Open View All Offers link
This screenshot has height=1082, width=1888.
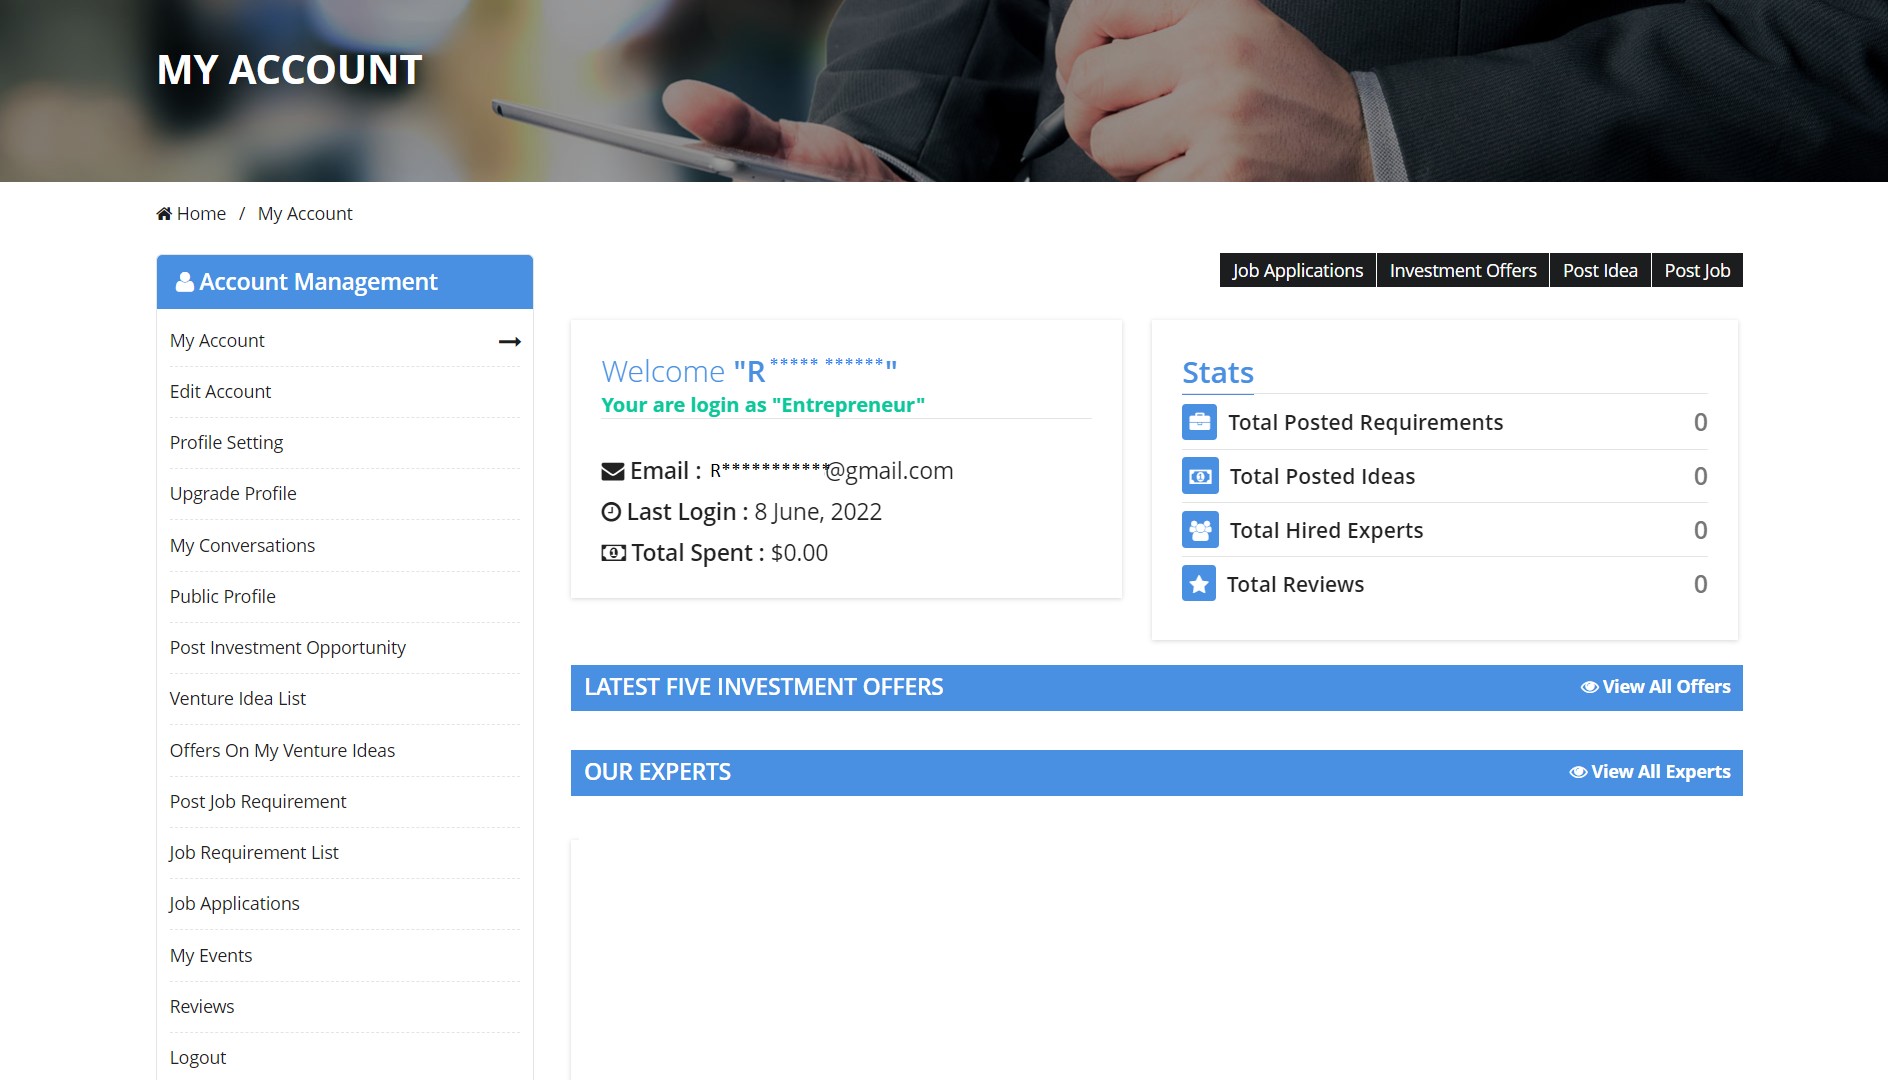[x=1655, y=687]
